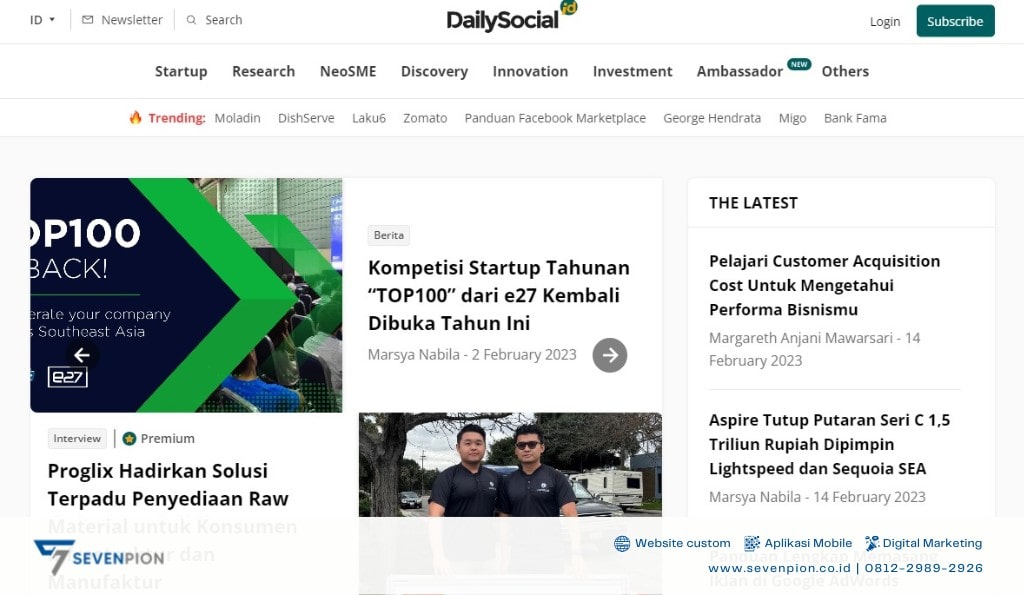Screen dimensions: 1024x595
Task: Open Pelajari Customer Acquisition Cost article
Action: tap(824, 285)
